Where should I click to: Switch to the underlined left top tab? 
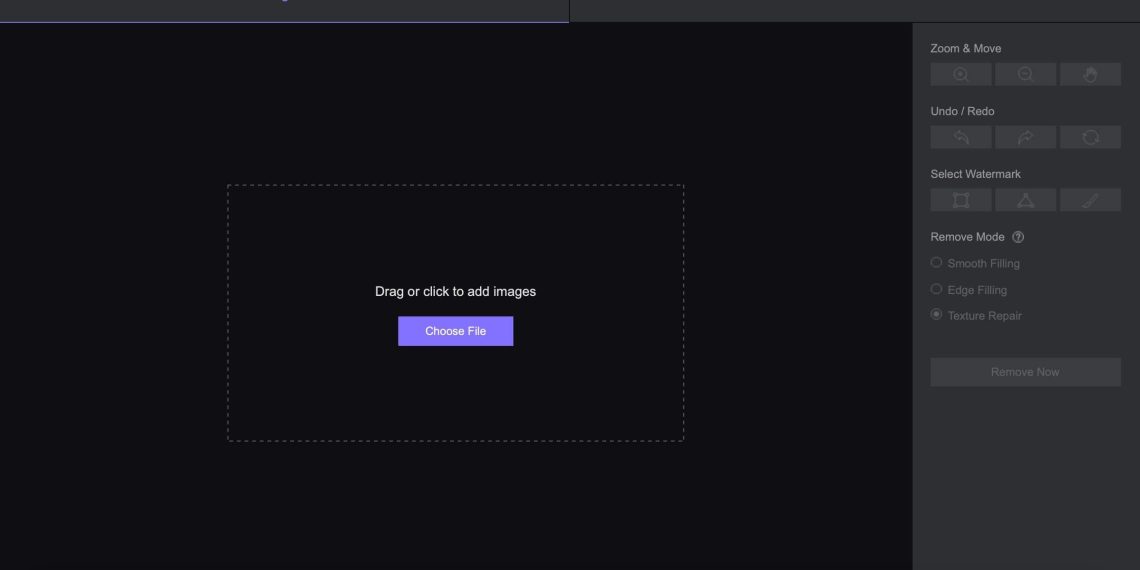tap(284, 10)
